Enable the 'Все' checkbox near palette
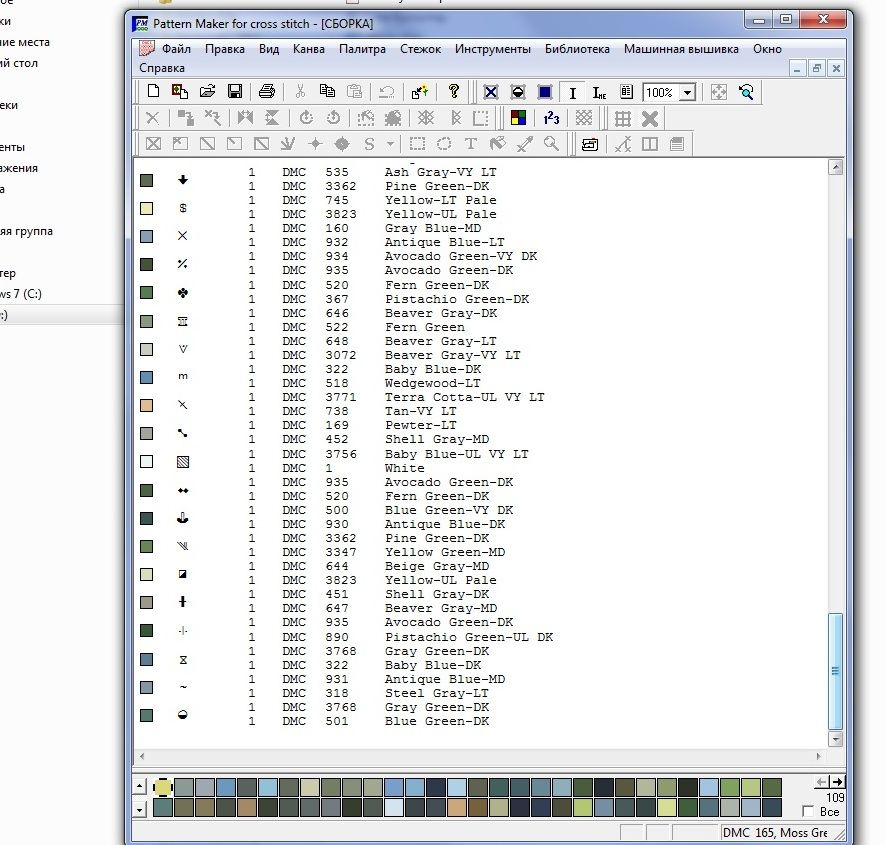 pyautogui.click(x=808, y=812)
